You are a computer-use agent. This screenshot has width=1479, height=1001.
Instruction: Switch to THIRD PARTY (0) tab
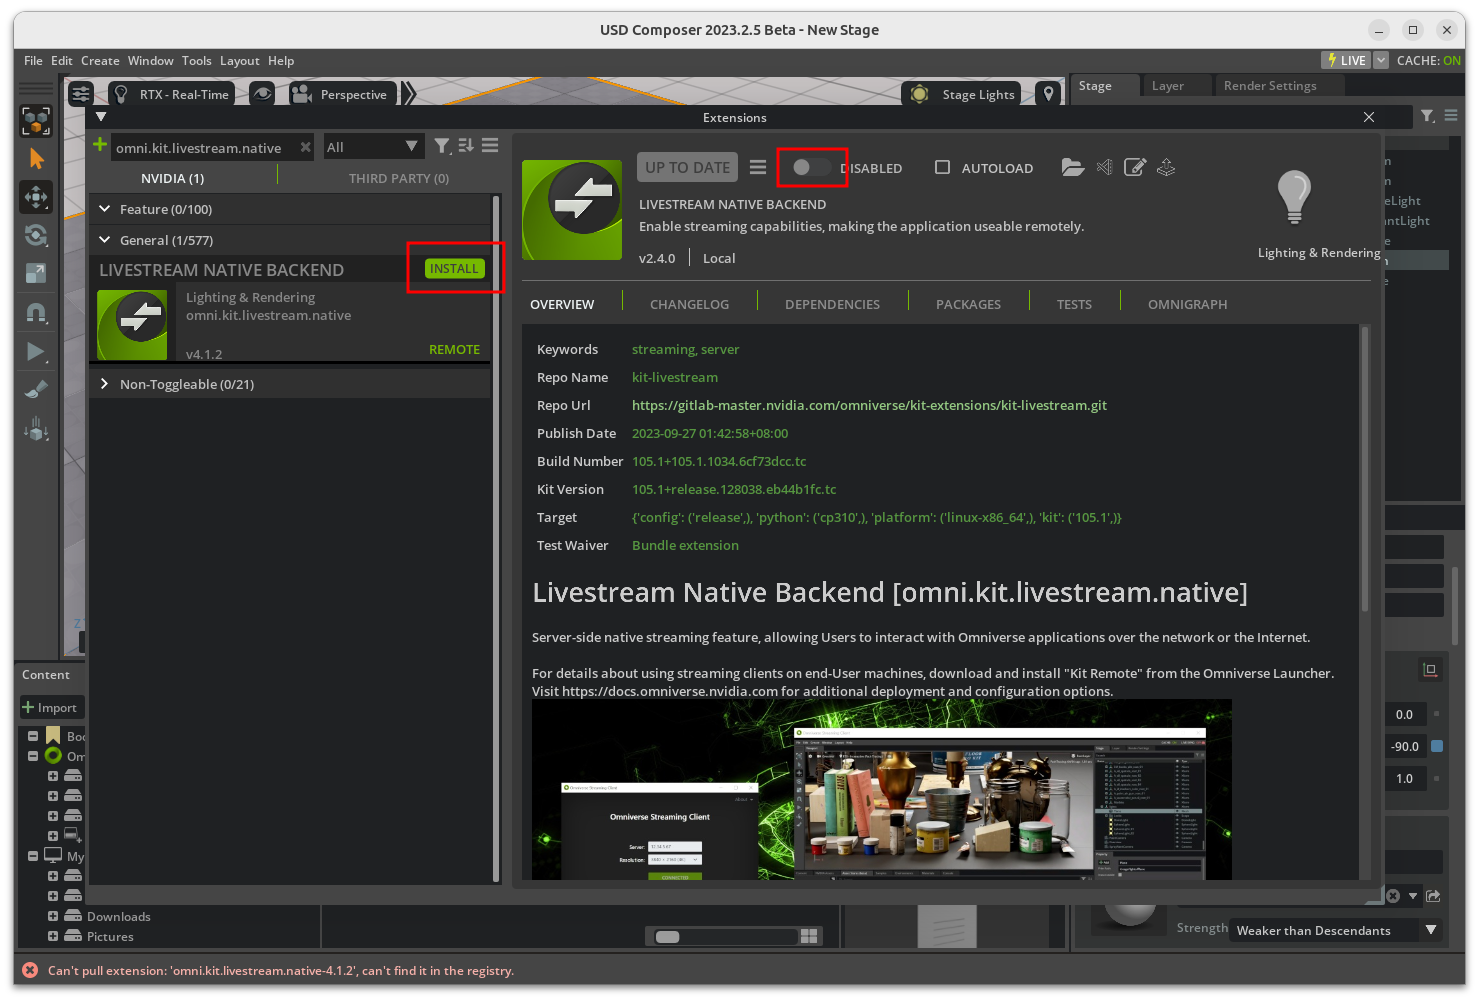(398, 178)
